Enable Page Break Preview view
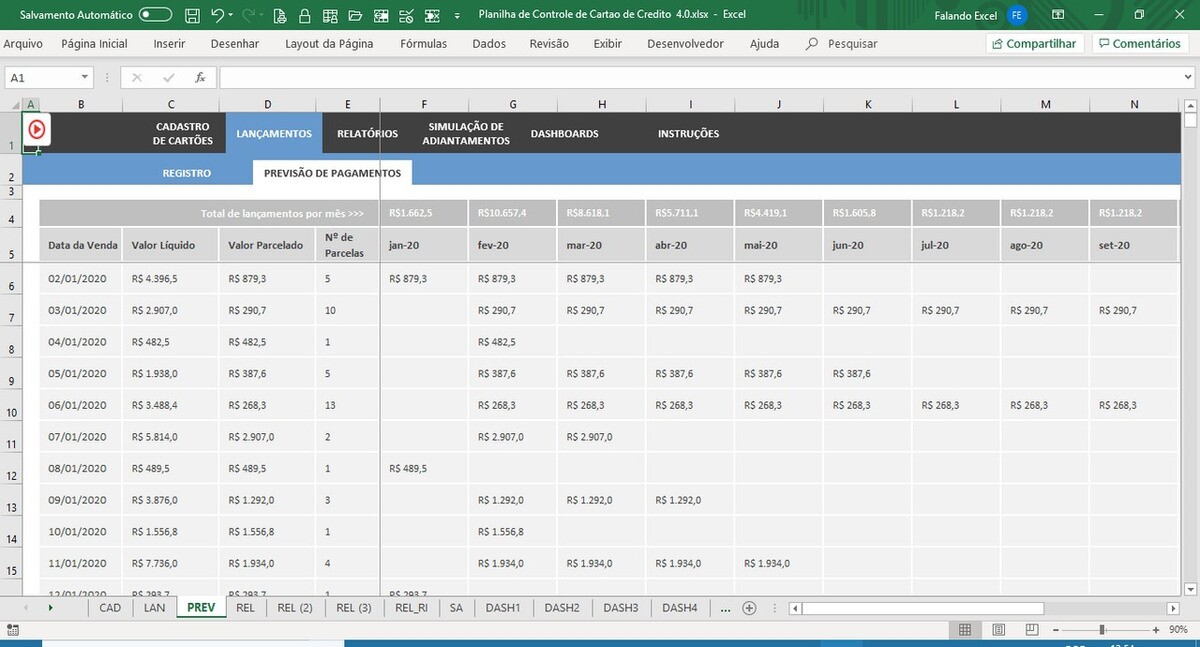 [1031, 630]
